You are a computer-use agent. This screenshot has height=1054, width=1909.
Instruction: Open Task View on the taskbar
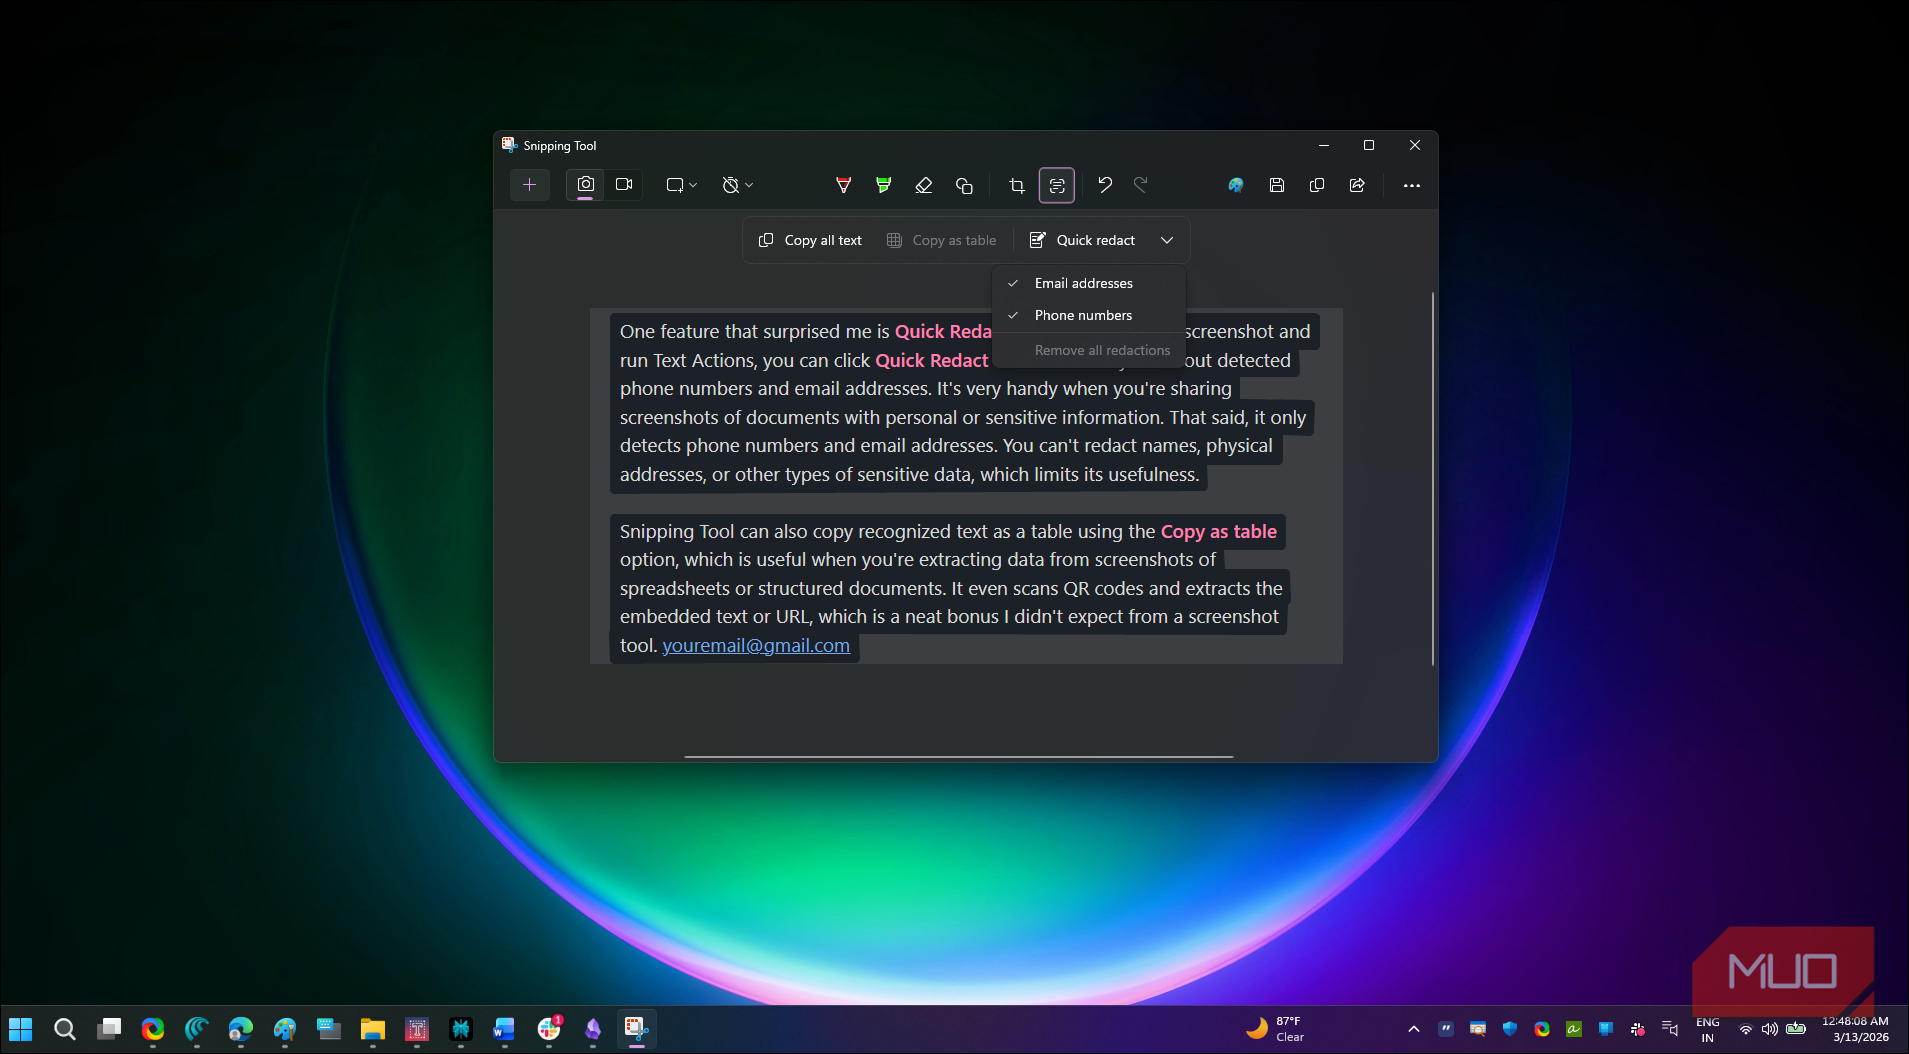click(108, 1029)
